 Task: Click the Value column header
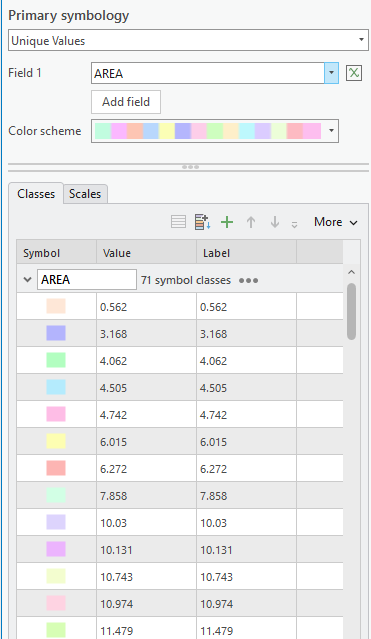[x=146, y=253]
